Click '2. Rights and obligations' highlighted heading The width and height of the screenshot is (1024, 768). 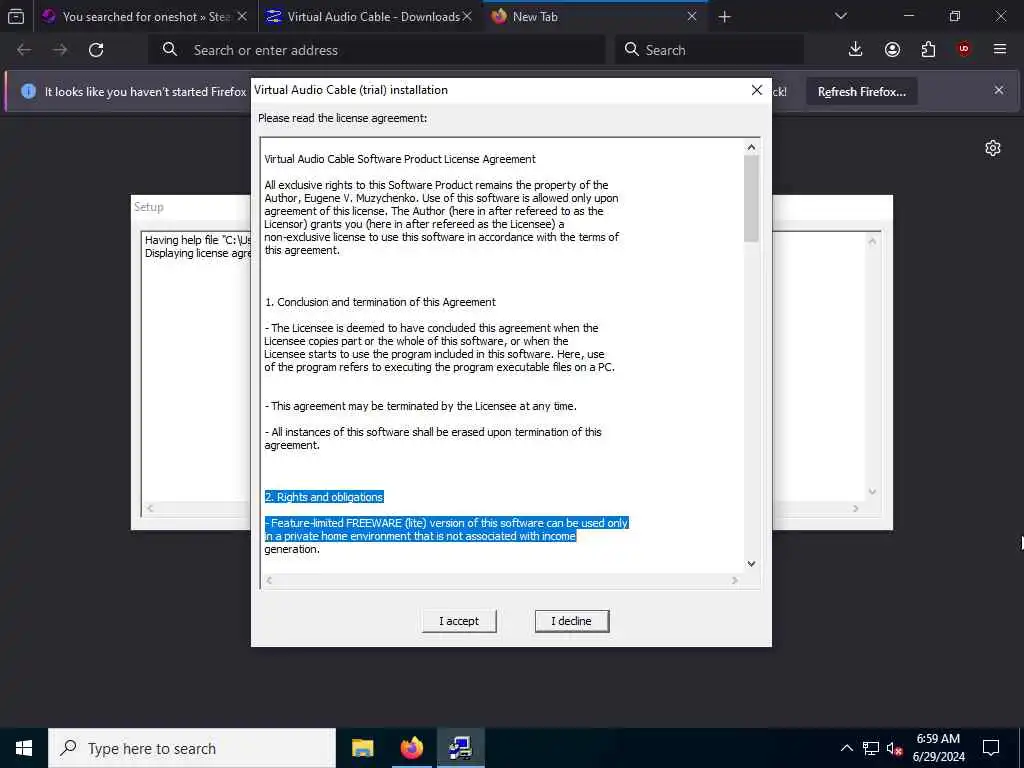[x=324, y=497]
